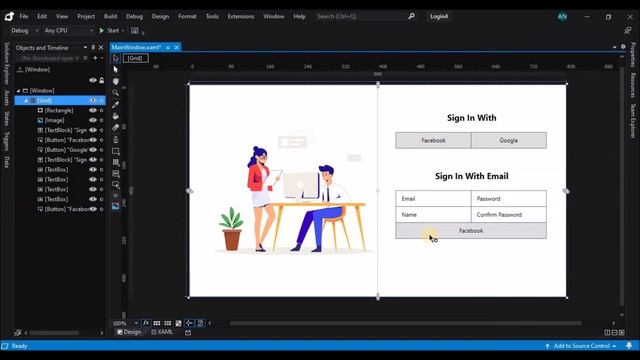Viewport: 640px width, 360px height.
Task: Pin the Objects and Timeline panel
Action: point(93,48)
